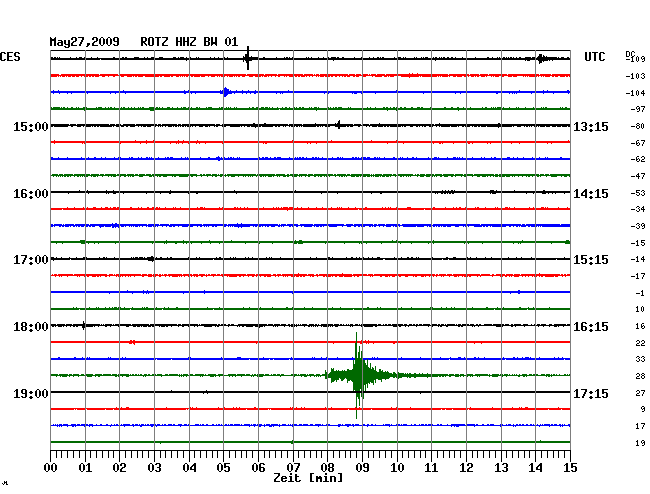The image size is (650, 494).
Task: Click minute tick label 01
Action: pyautogui.click(x=85, y=468)
